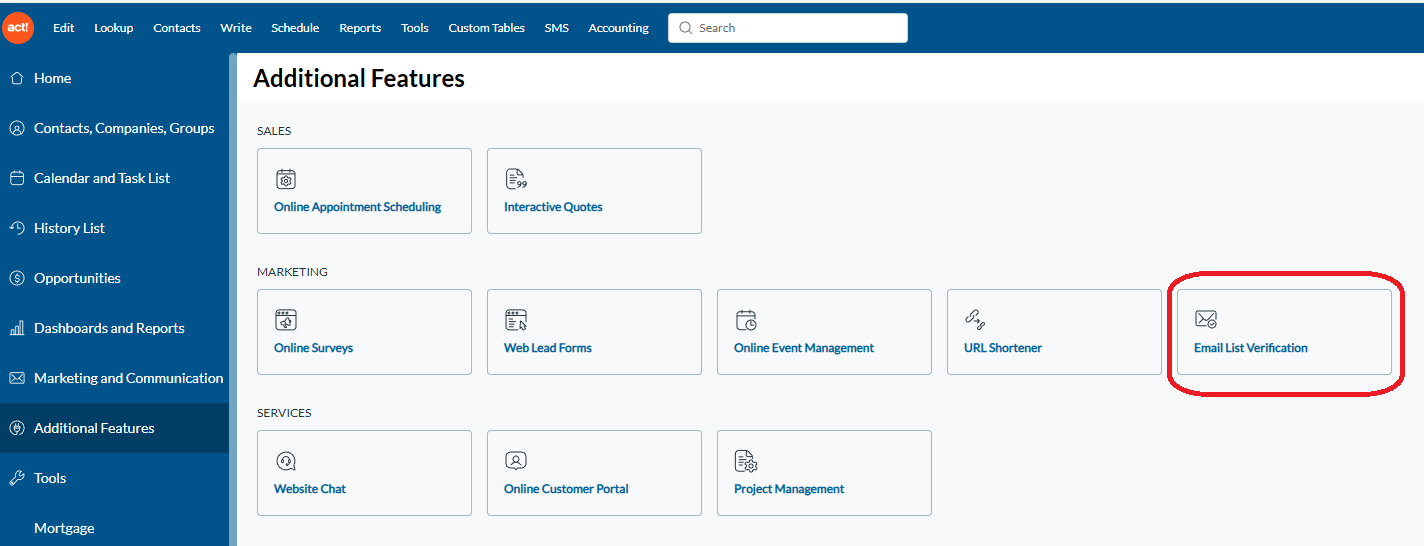The image size is (1424, 546).
Task: Open the Schedule menu
Action: (x=295, y=28)
